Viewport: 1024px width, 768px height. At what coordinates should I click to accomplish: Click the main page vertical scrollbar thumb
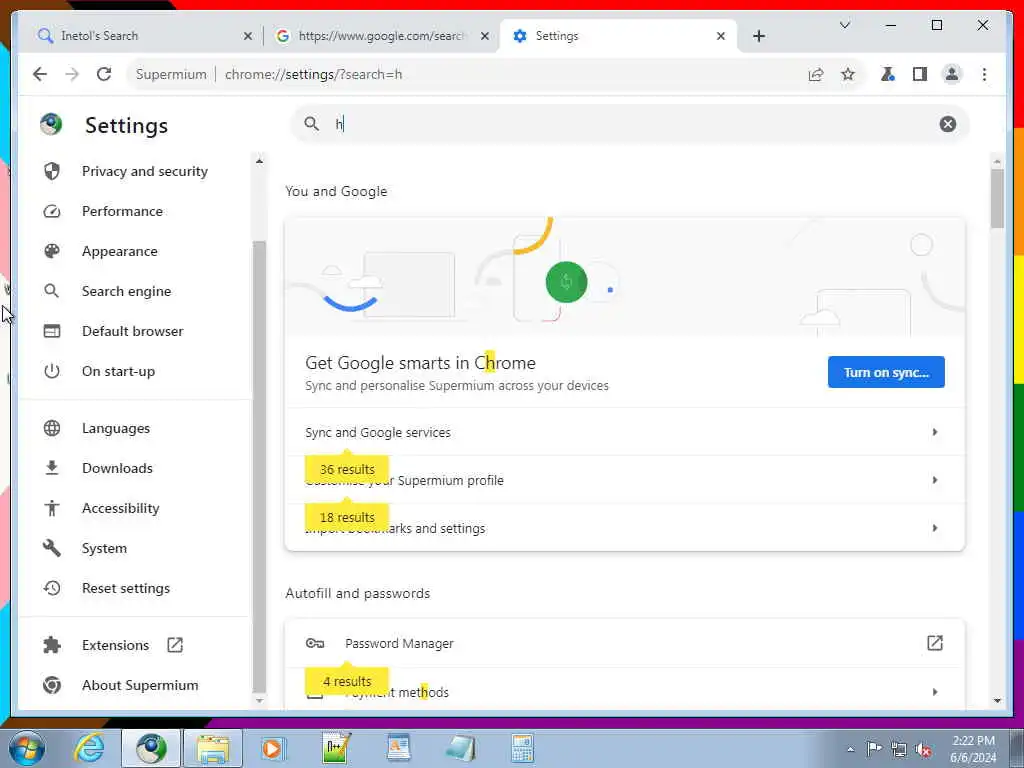click(x=997, y=199)
